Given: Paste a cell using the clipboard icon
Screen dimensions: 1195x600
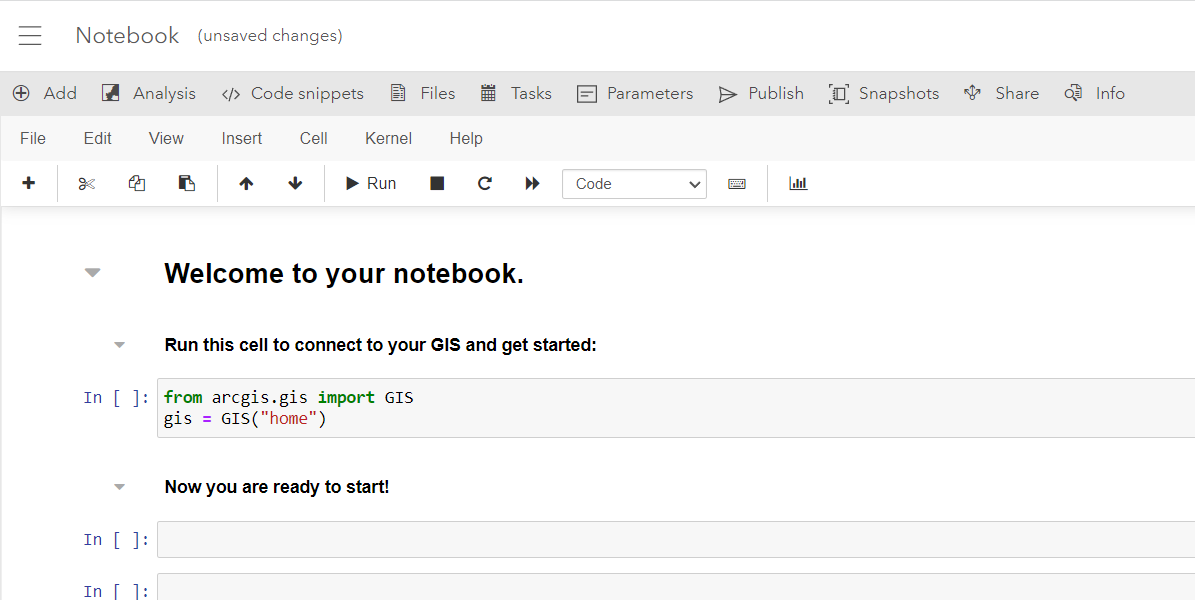Looking at the screenshot, I should pyautogui.click(x=186, y=183).
